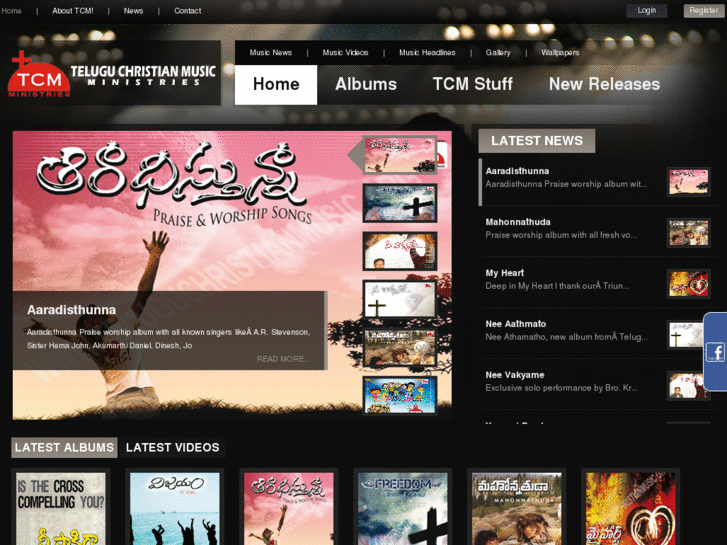
Task: Click the Aaradisthunna slider caption title
Action: [x=71, y=310]
